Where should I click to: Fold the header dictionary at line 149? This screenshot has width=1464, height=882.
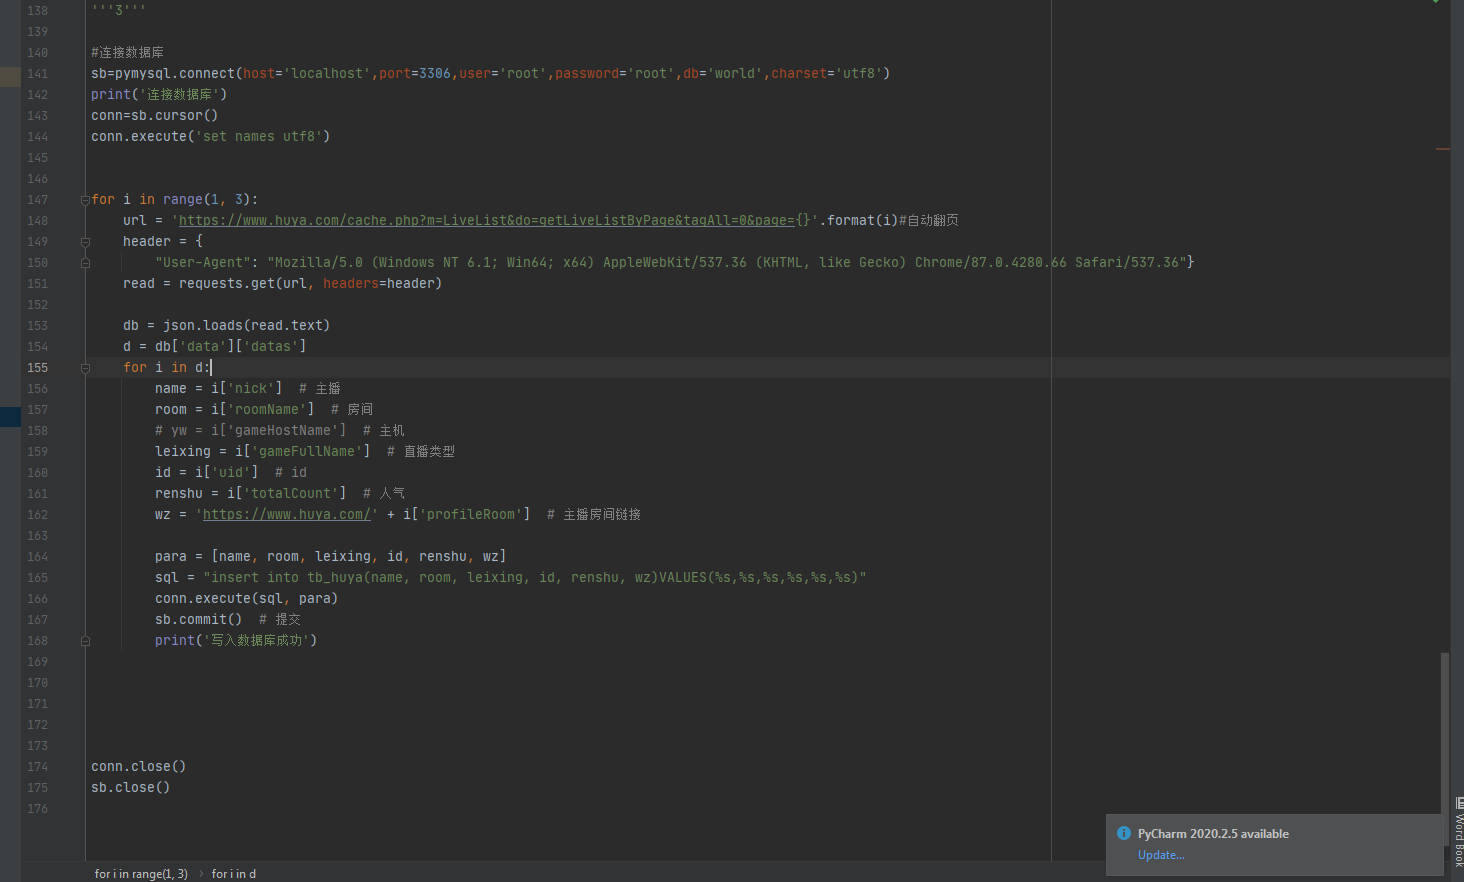pyautogui.click(x=85, y=242)
